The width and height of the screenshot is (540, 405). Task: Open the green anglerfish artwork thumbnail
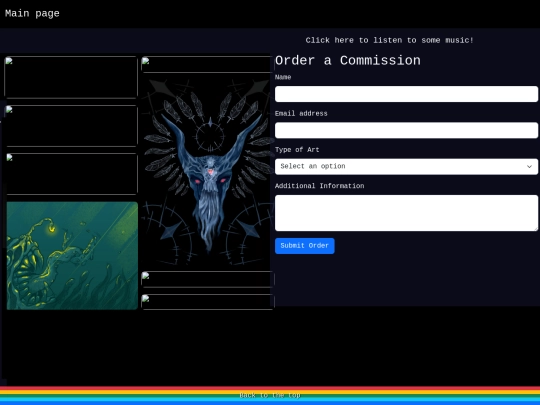[72, 256]
